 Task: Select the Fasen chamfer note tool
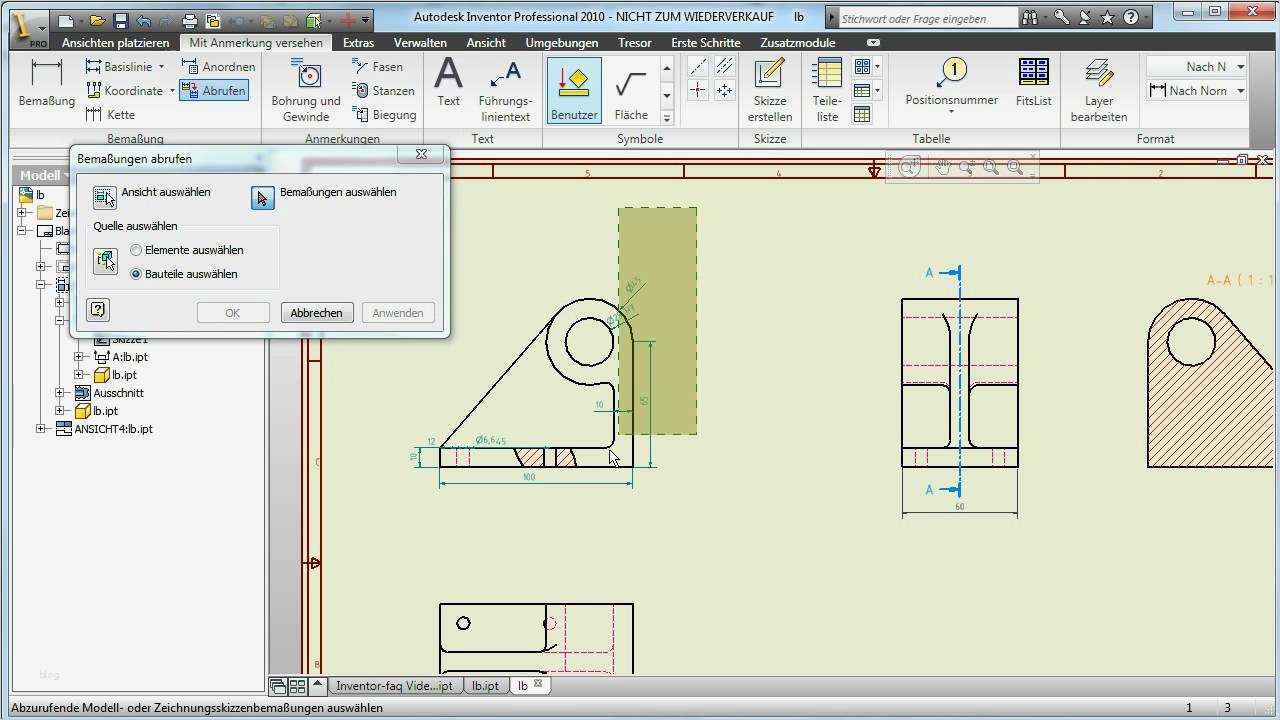(378, 66)
